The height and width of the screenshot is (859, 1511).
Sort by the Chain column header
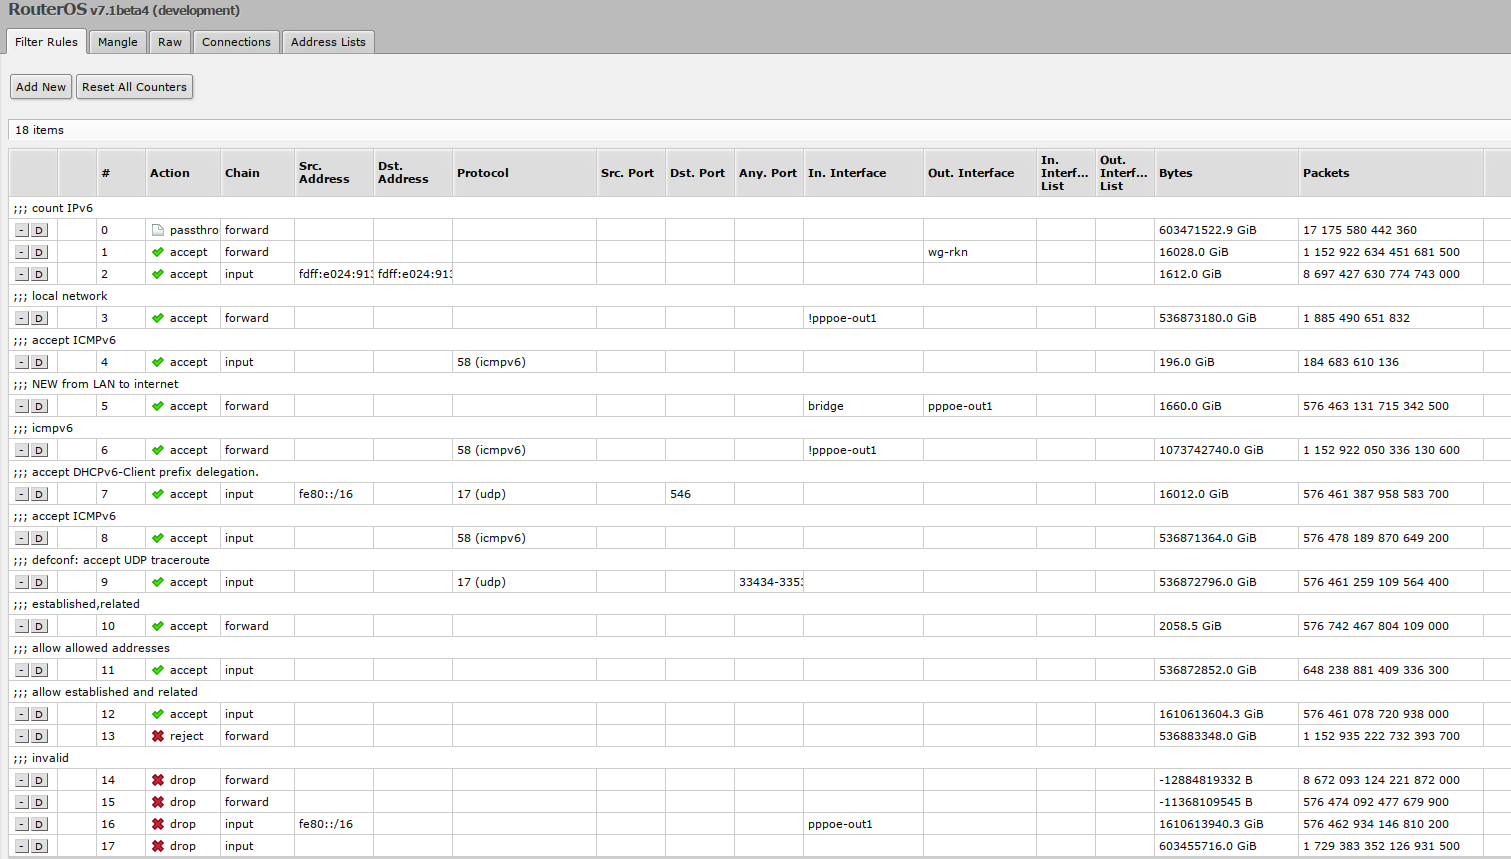coord(257,173)
